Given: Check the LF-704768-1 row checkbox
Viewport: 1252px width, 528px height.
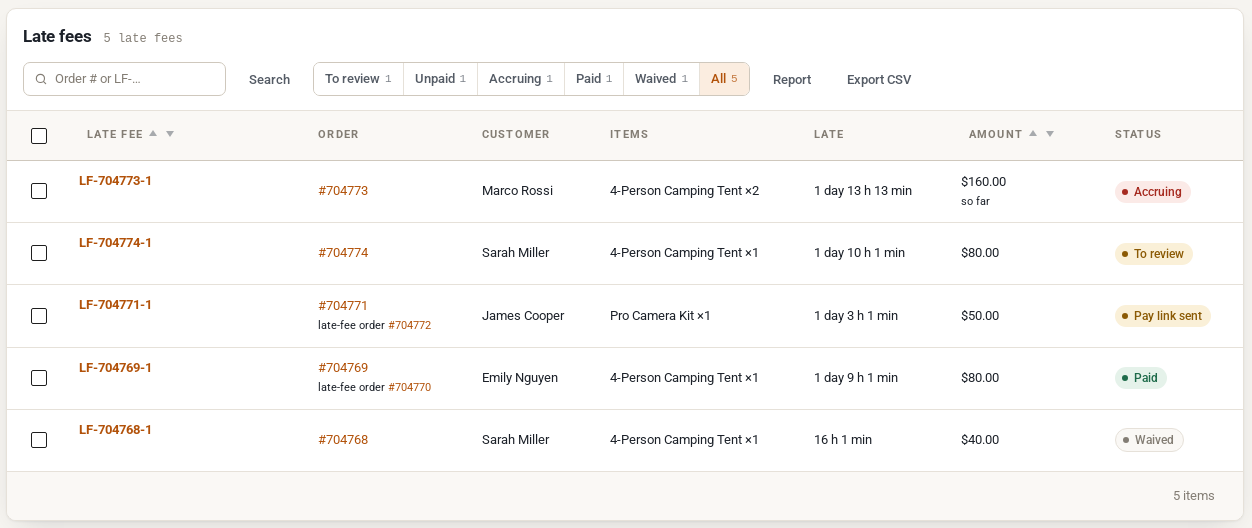Looking at the screenshot, I should pyautogui.click(x=39, y=440).
